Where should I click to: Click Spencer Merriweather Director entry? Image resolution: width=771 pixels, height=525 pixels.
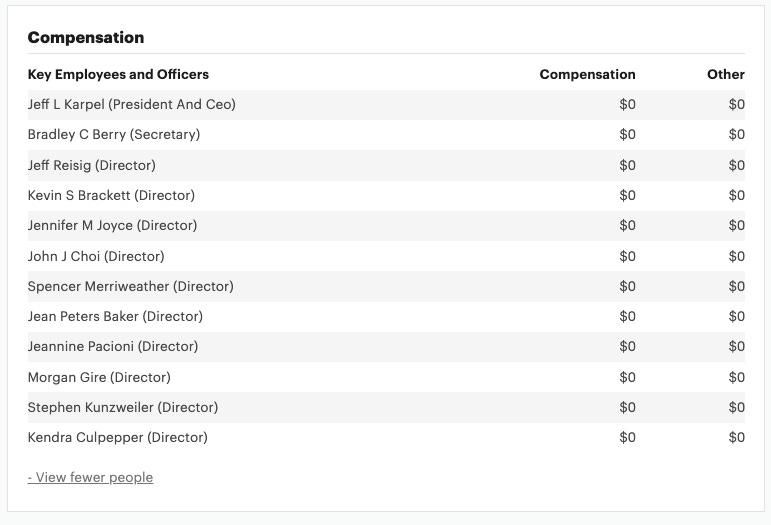[x=386, y=286]
